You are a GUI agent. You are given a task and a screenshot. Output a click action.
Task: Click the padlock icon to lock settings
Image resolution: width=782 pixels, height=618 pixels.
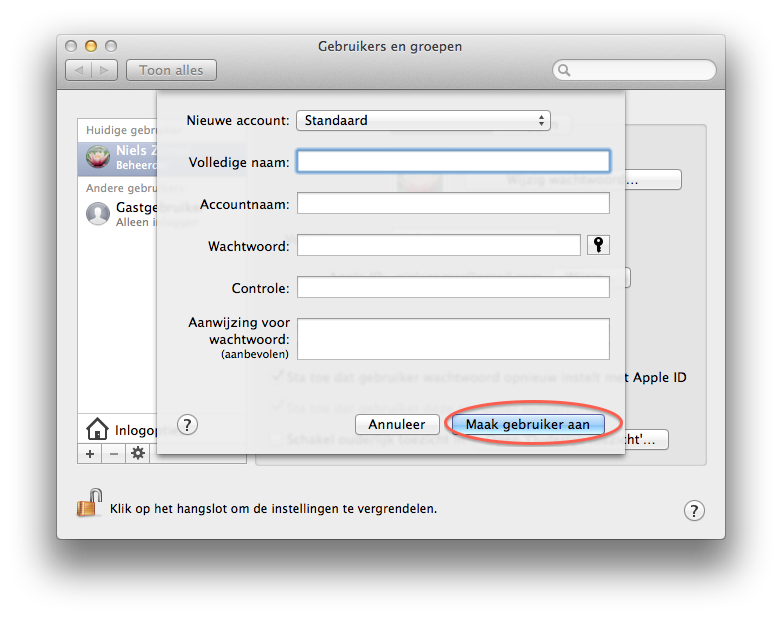[x=90, y=503]
